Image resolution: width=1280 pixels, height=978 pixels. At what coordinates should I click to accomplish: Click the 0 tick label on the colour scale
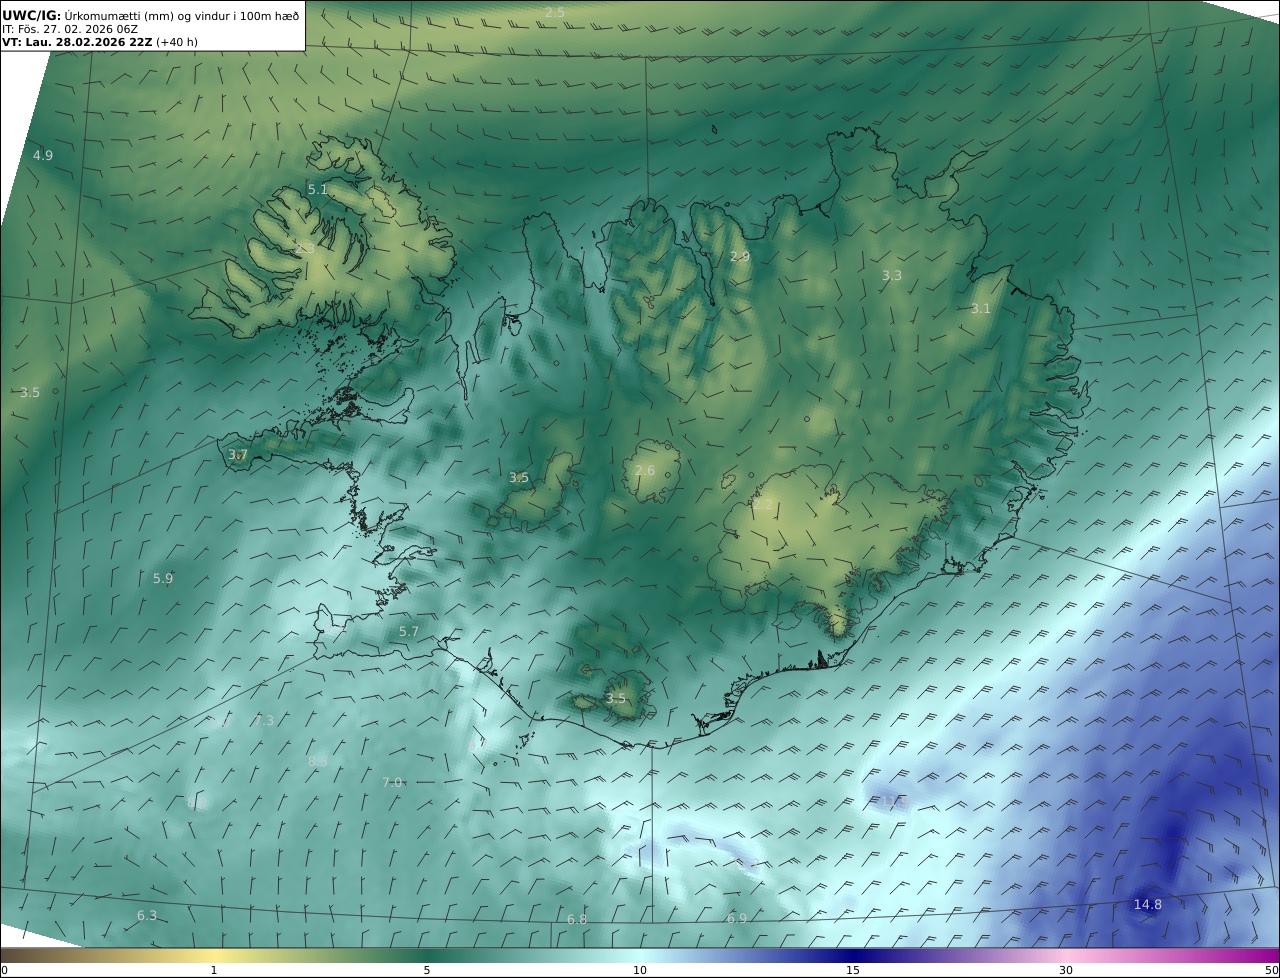pos(4,970)
